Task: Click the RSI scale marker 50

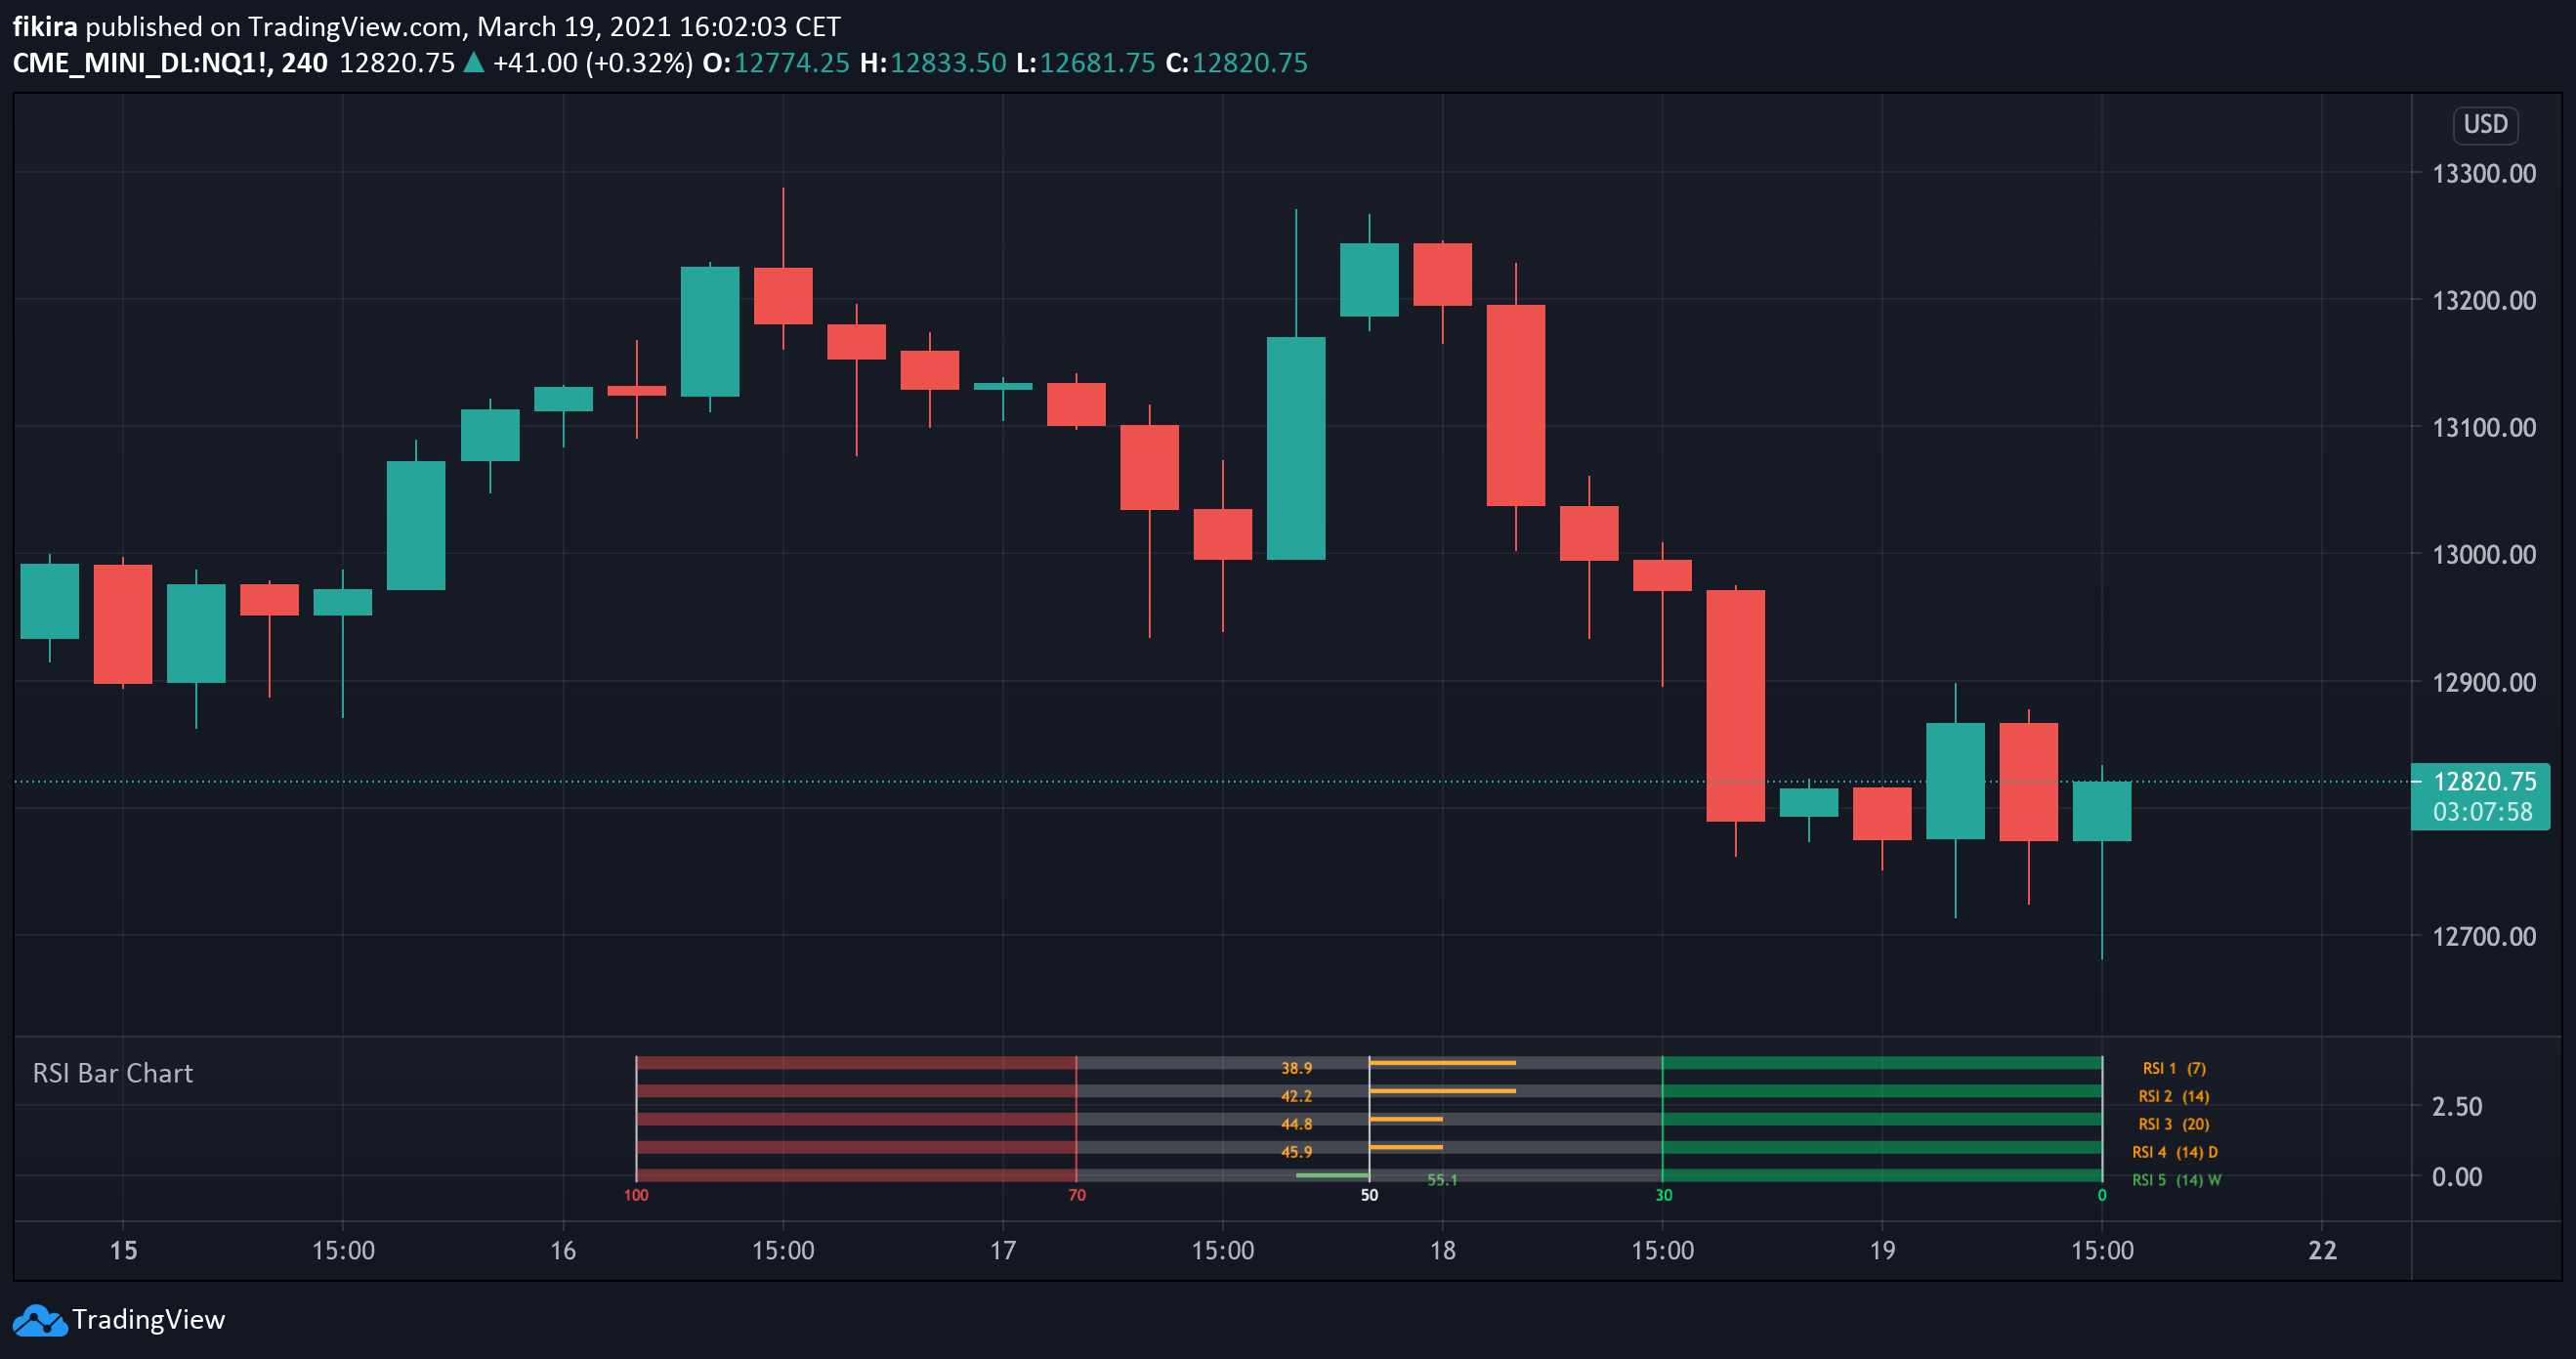Action: click(1369, 1195)
